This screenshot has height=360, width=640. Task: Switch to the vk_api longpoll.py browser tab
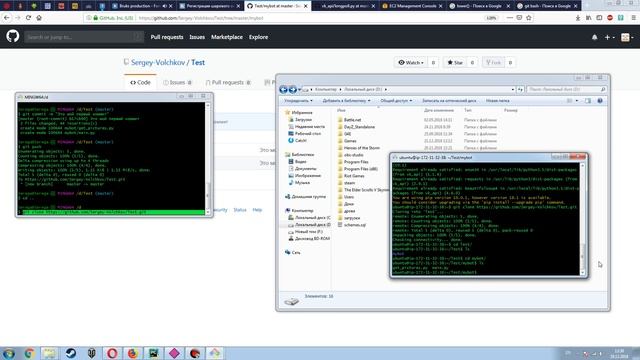tap(345, 6)
